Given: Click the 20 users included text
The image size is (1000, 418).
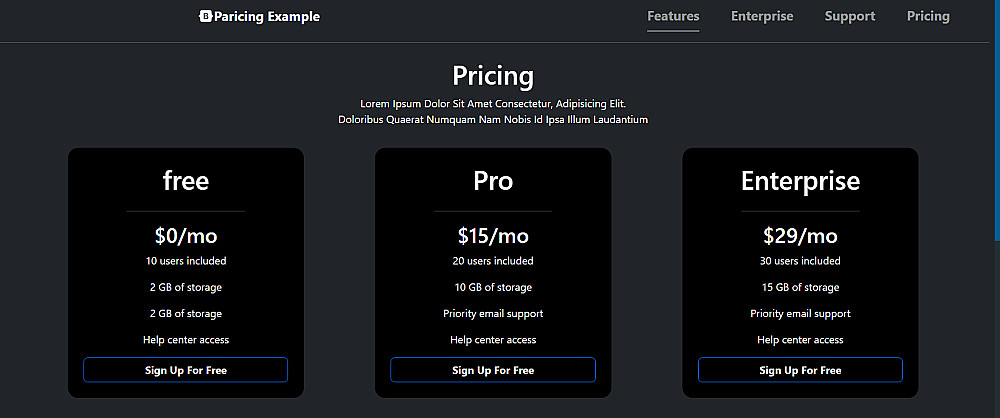Looking at the screenshot, I should click(493, 261).
